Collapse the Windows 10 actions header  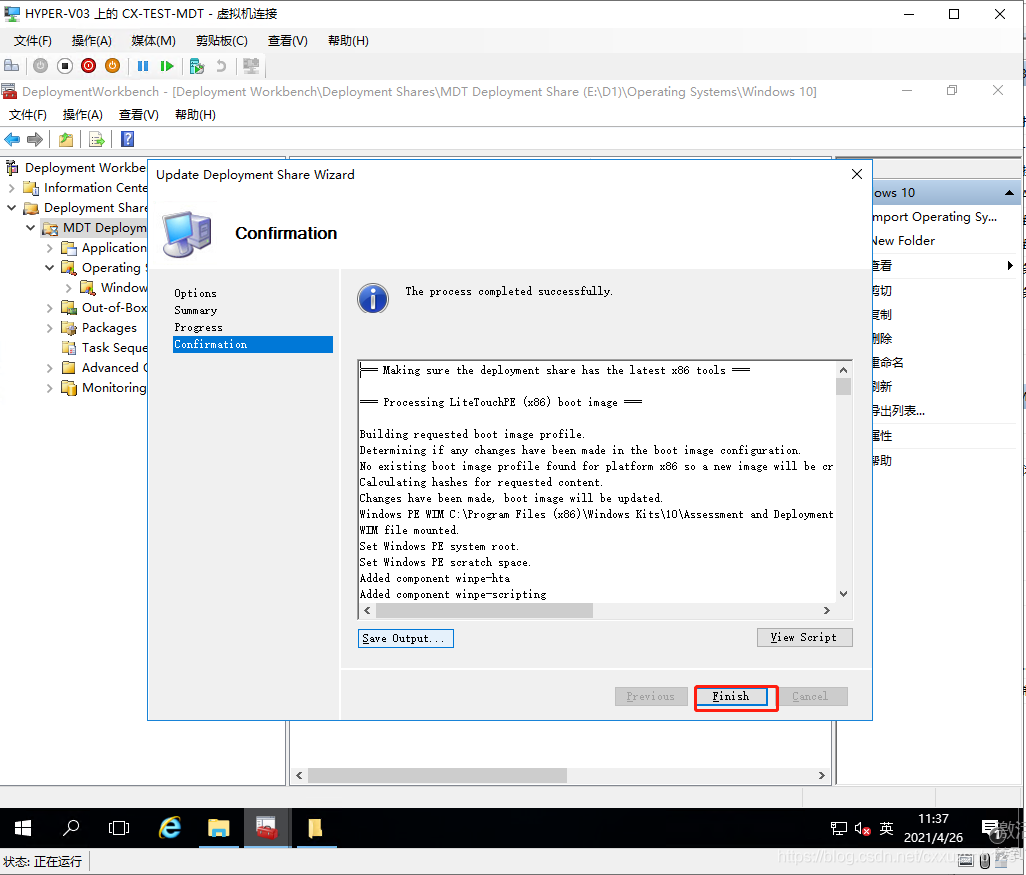1009,193
